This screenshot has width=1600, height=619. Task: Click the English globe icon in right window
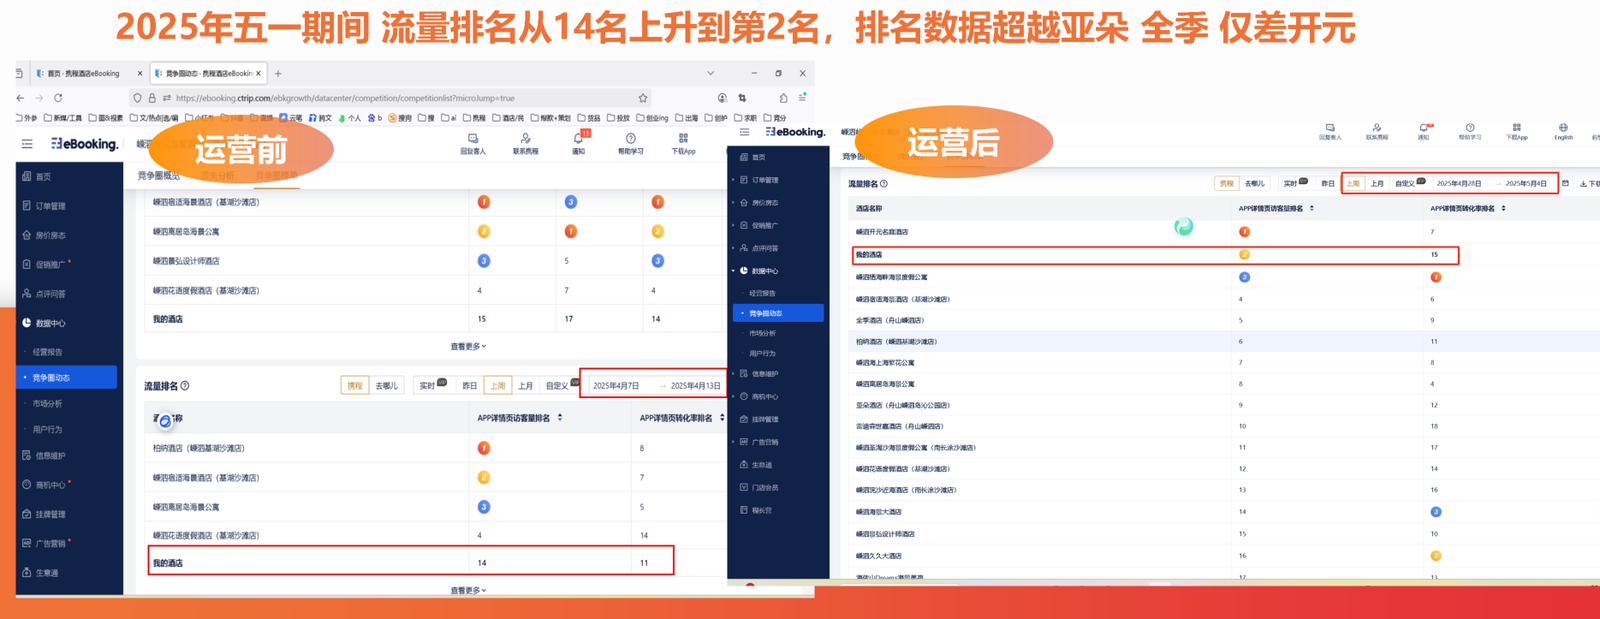(1563, 129)
